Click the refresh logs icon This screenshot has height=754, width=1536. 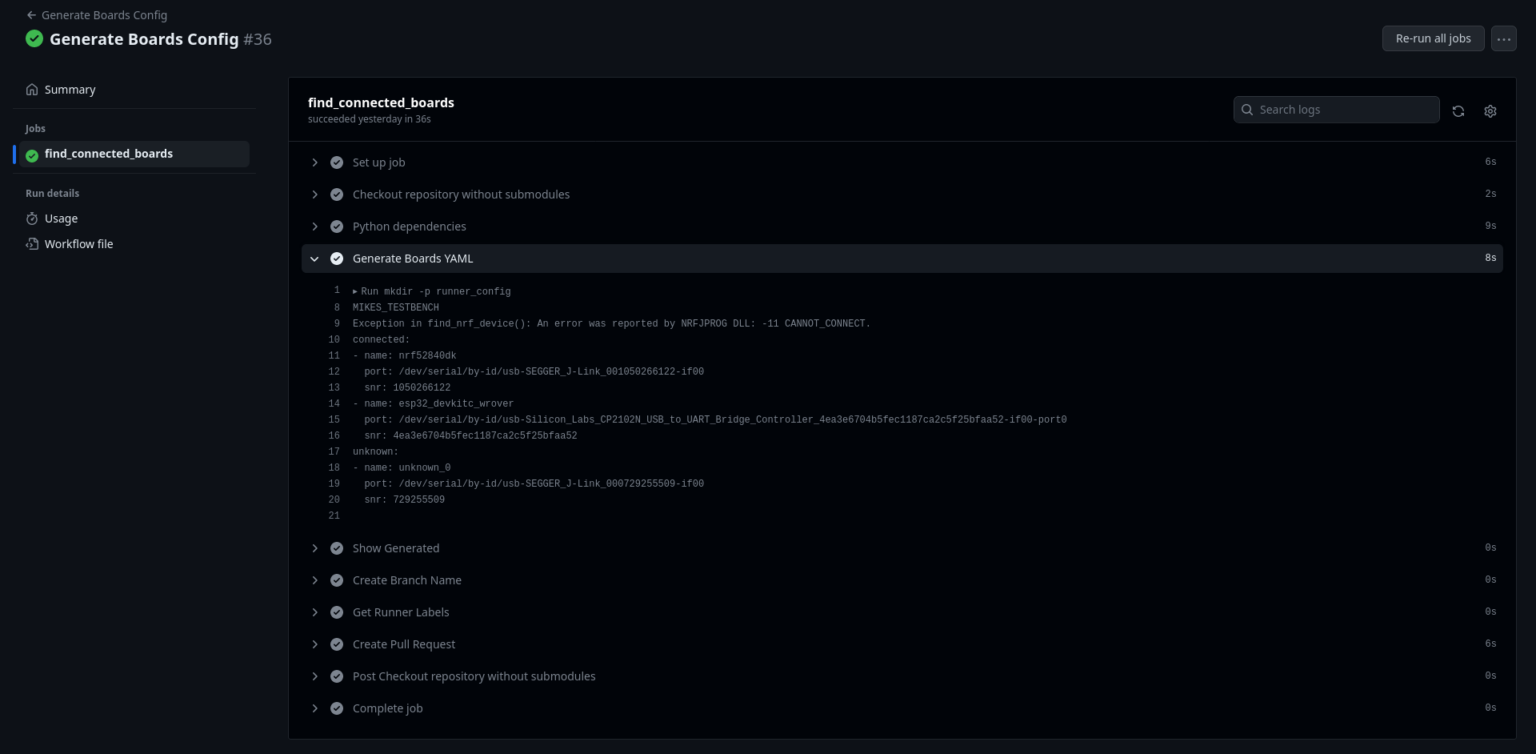(x=1458, y=111)
